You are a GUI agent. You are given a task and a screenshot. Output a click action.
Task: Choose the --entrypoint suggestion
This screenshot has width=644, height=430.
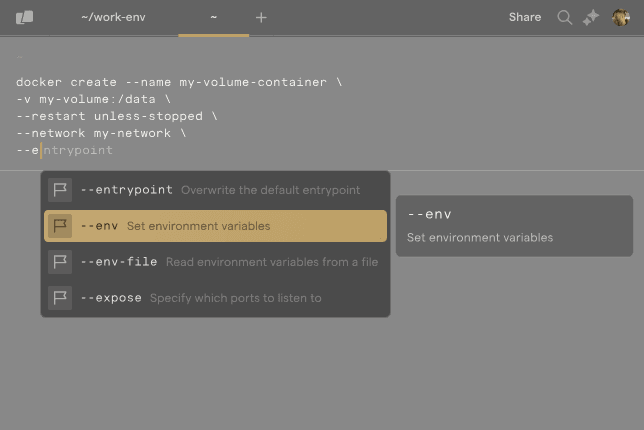pyautogui.click(x=215, y=190)
